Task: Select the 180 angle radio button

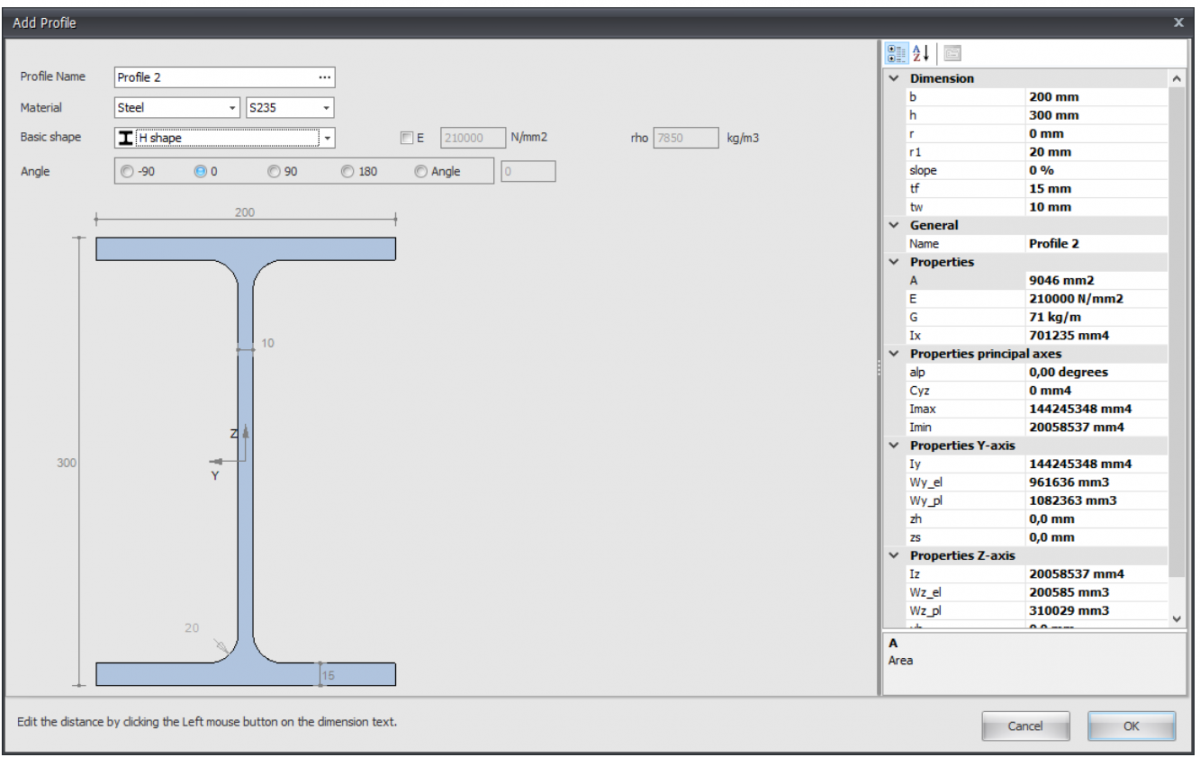Action: 349,171
